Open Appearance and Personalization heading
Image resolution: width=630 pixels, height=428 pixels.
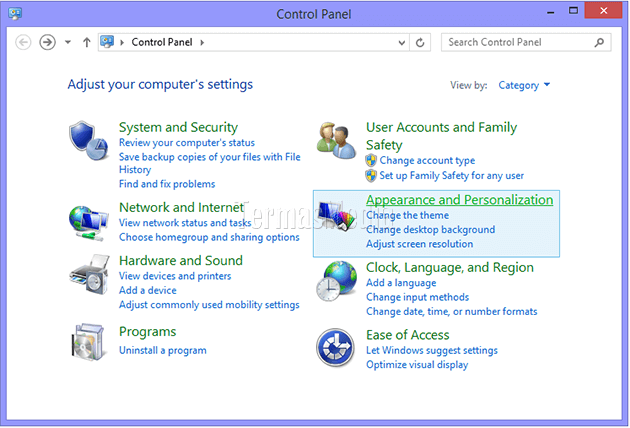(459, 200)
